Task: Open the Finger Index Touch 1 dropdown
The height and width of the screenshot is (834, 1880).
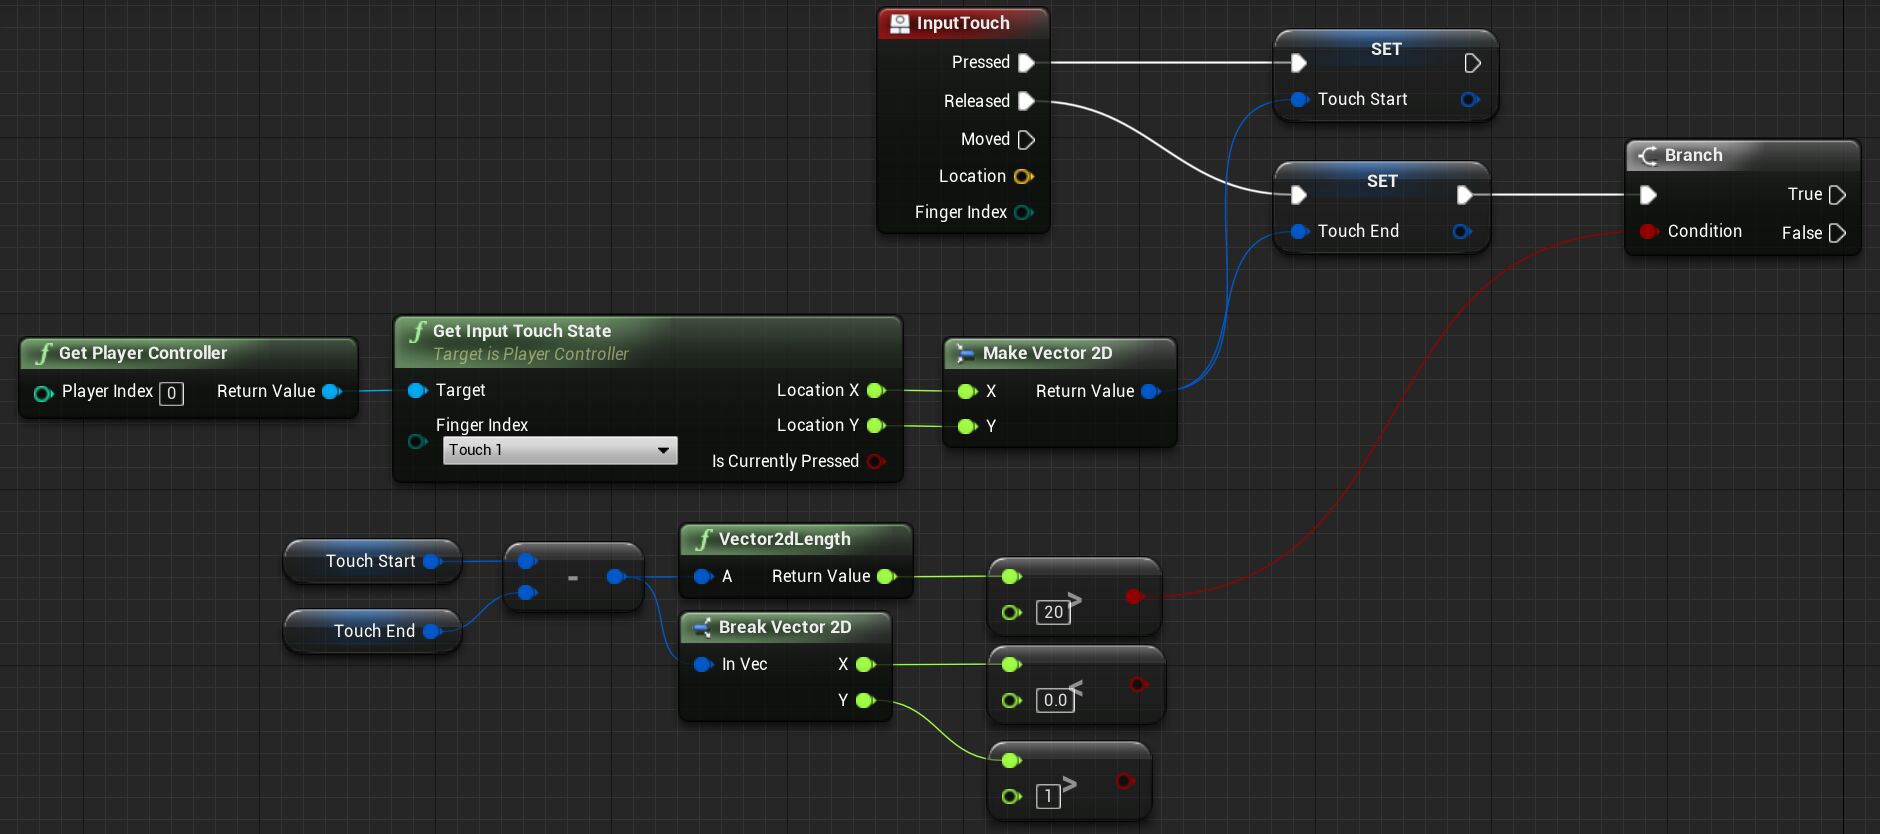Action: [560, 451]
